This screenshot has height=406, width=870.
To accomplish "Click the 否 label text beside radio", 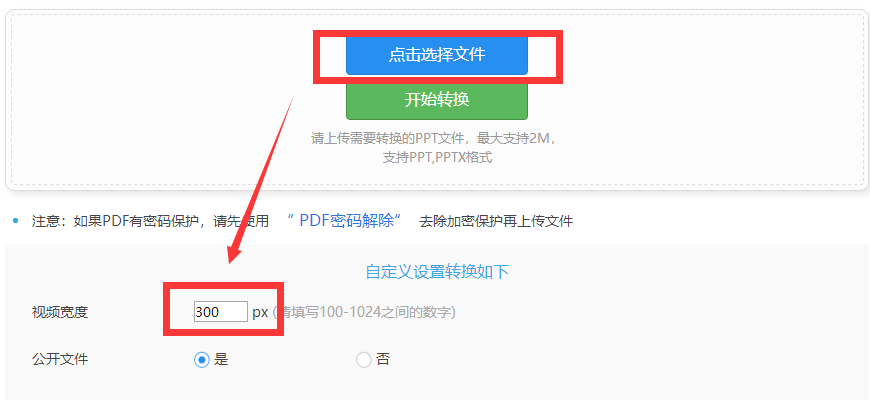I will pos(383,359).
